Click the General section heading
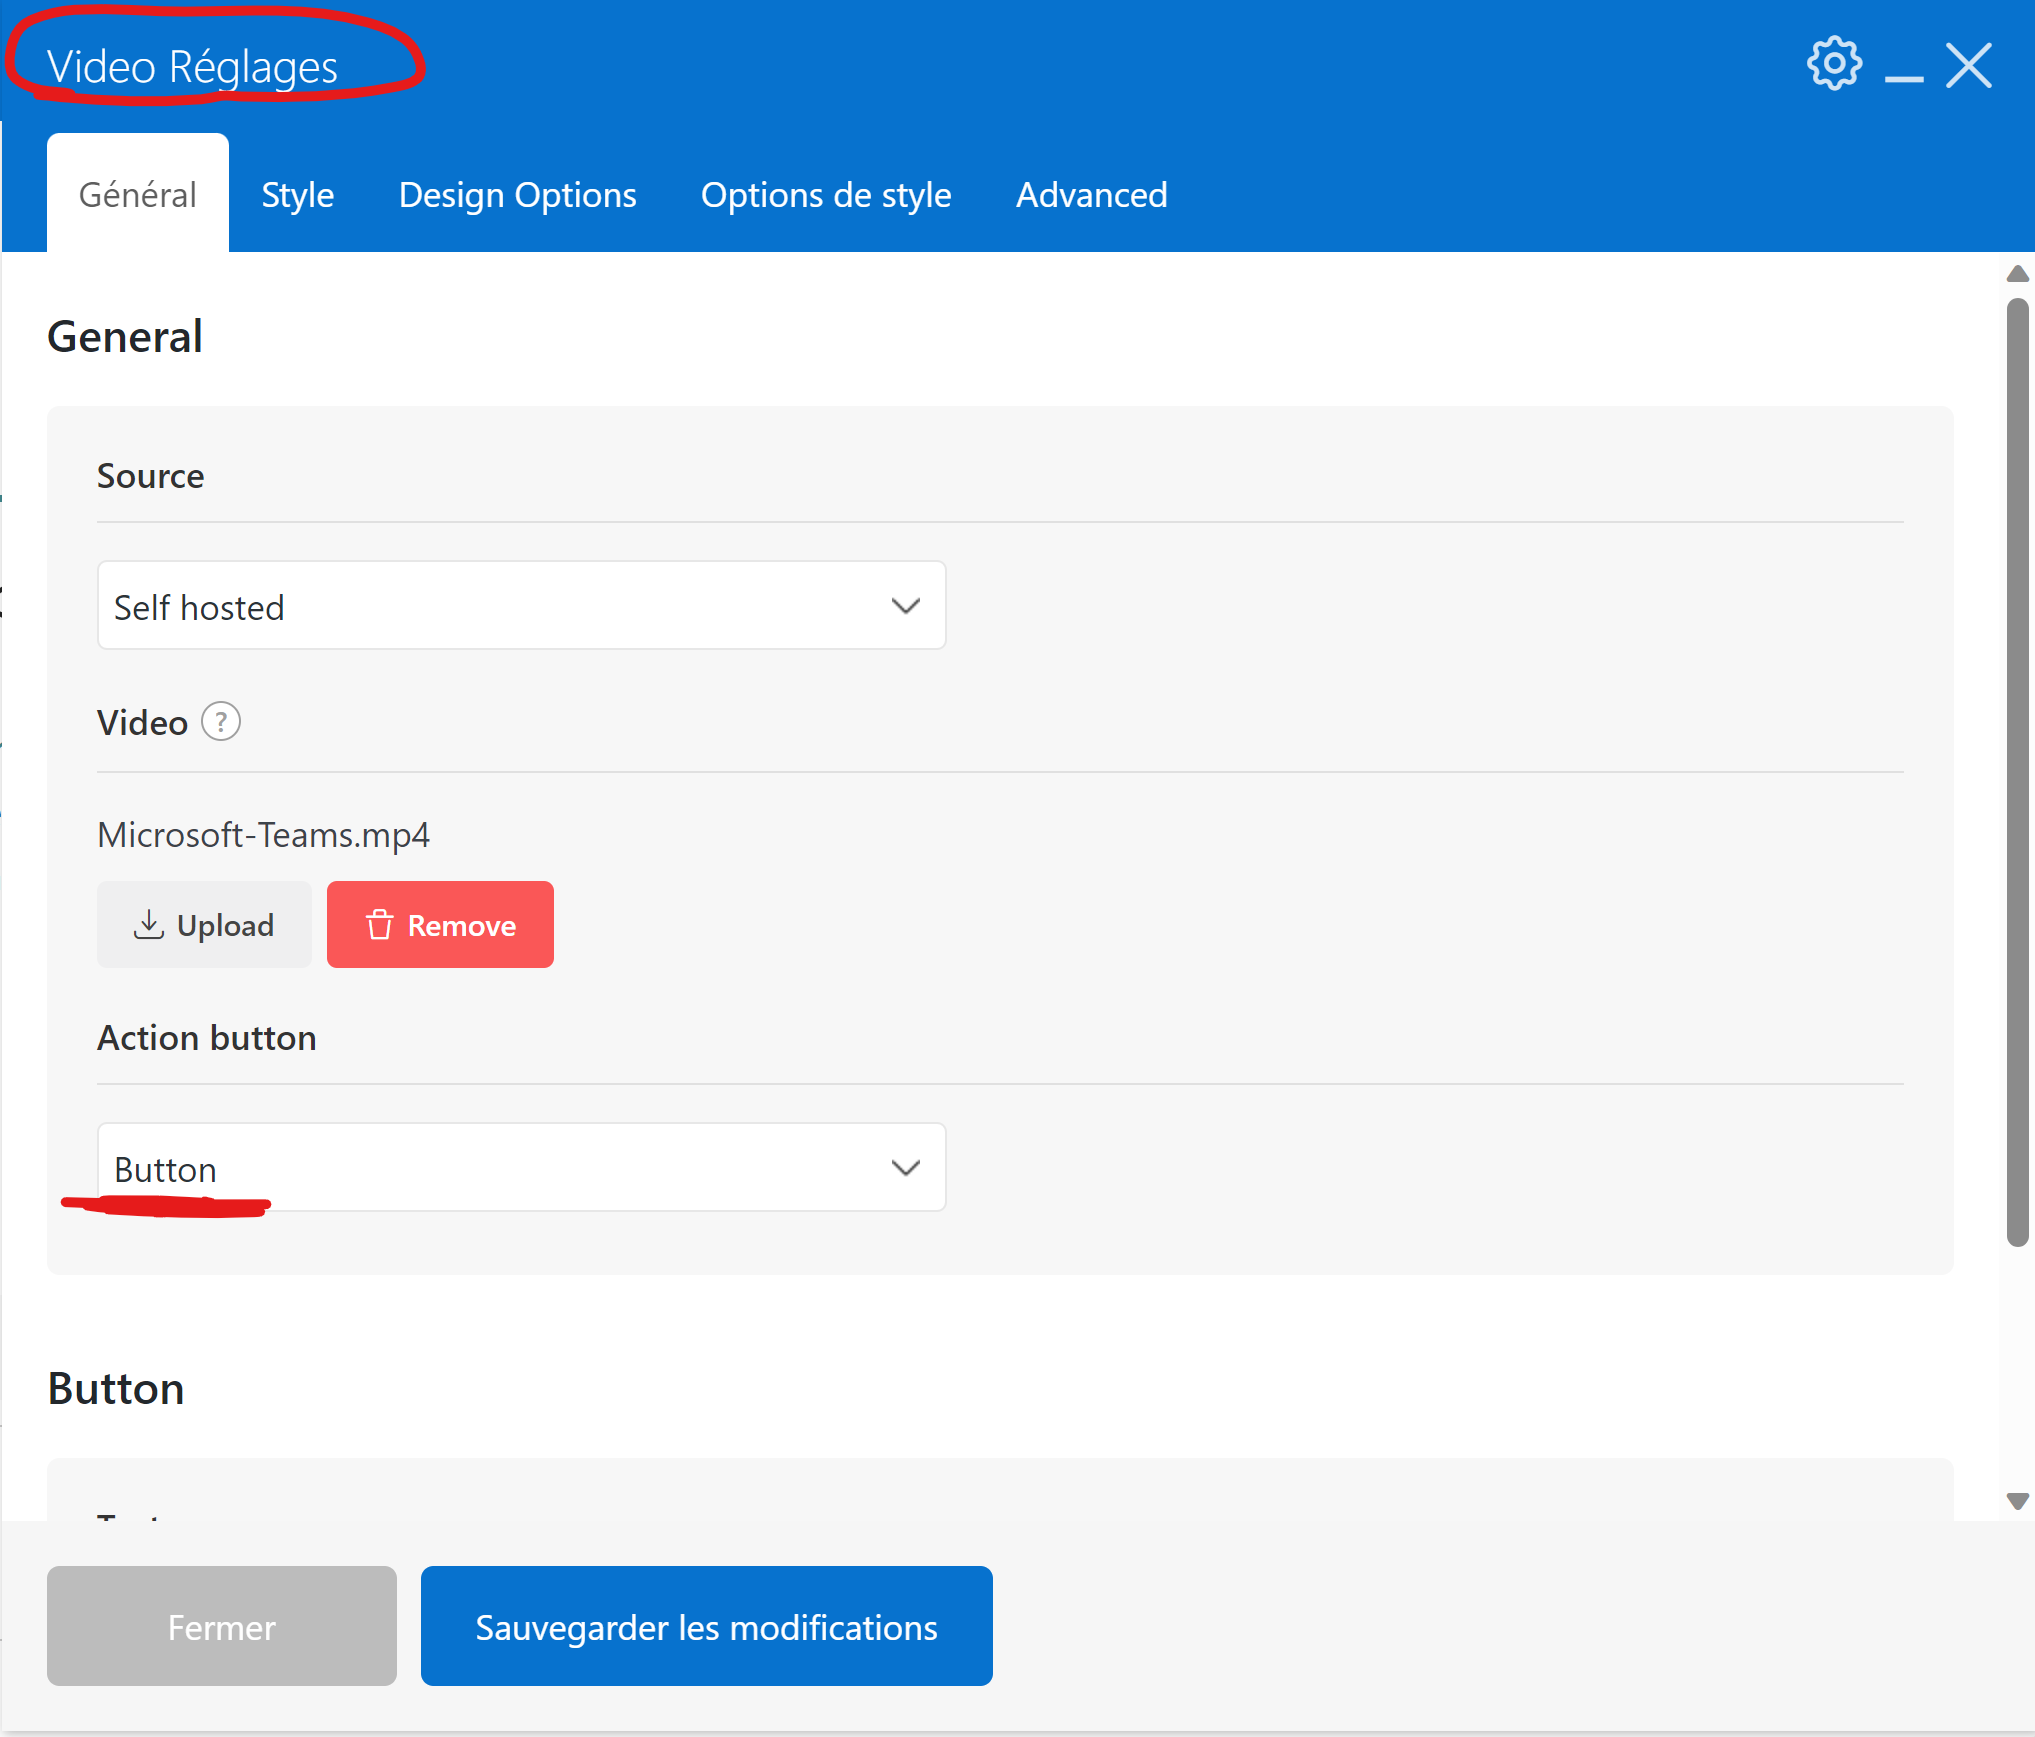Screen dimensions: 2035x1737 (125, 336)
